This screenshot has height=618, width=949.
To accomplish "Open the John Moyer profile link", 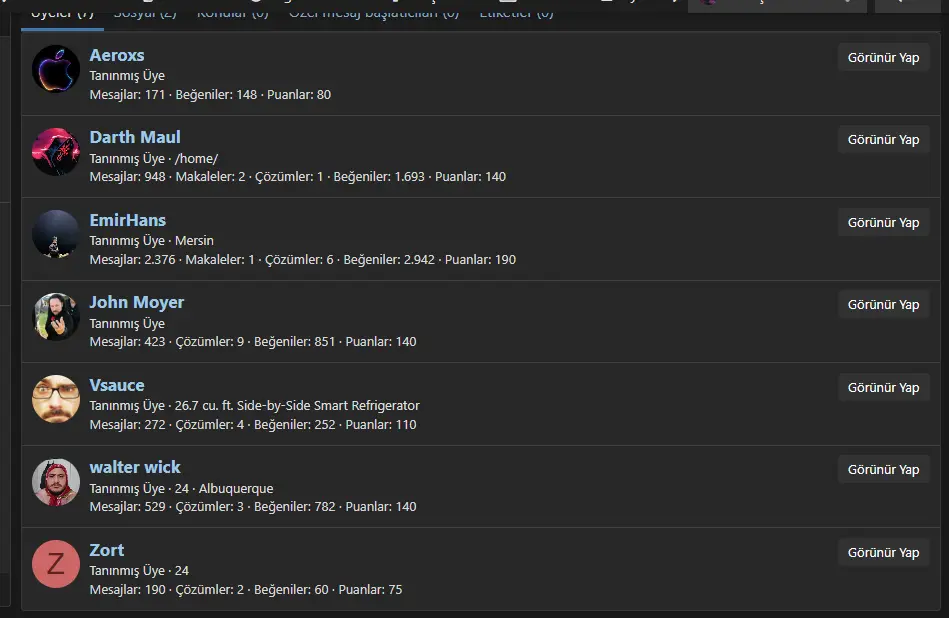I will [x=137, y=302].
